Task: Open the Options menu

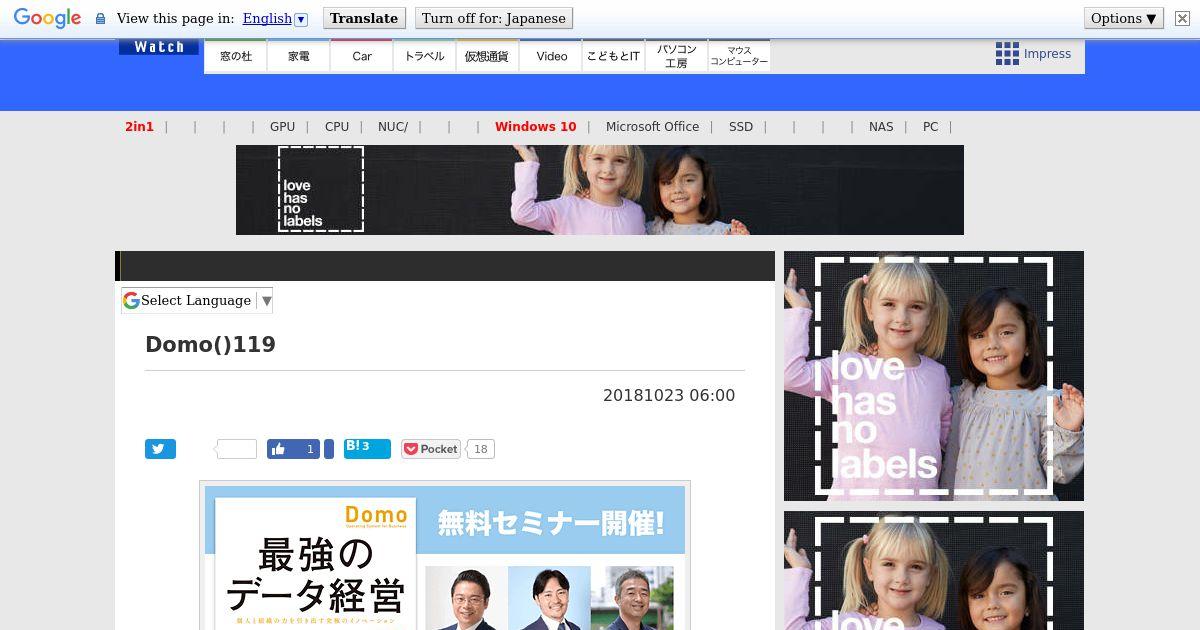Action: tap(1124, 18)
